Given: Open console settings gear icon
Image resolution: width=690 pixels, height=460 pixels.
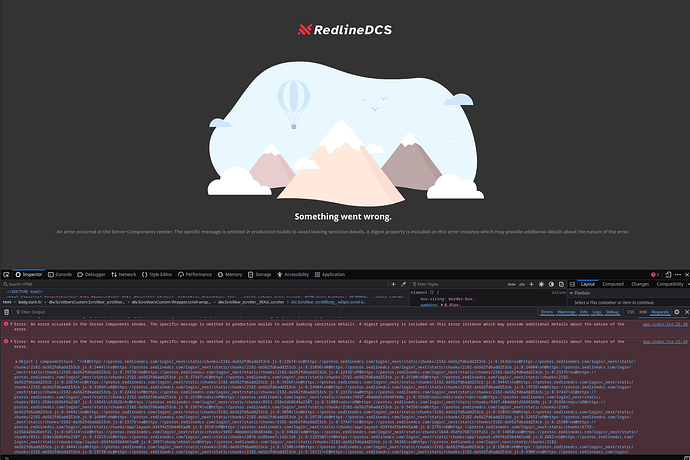Looking at the screenshot, I should [x=677, y=312].
